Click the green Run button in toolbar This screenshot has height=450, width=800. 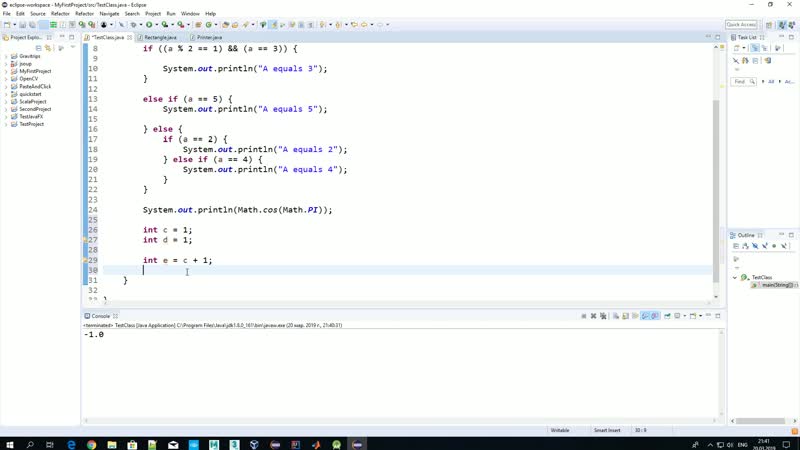(149, 24)
